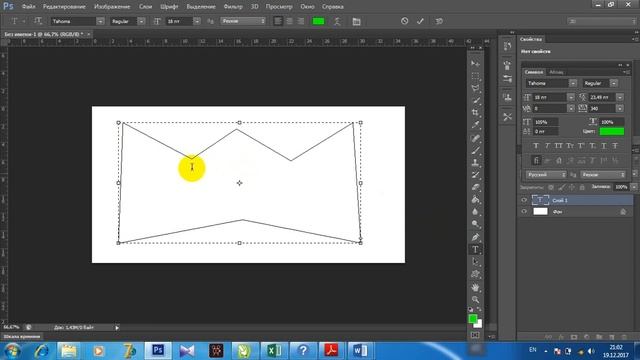Open the Create Warped Text dialog
This screenshot has height=360, width=640.
337,21
